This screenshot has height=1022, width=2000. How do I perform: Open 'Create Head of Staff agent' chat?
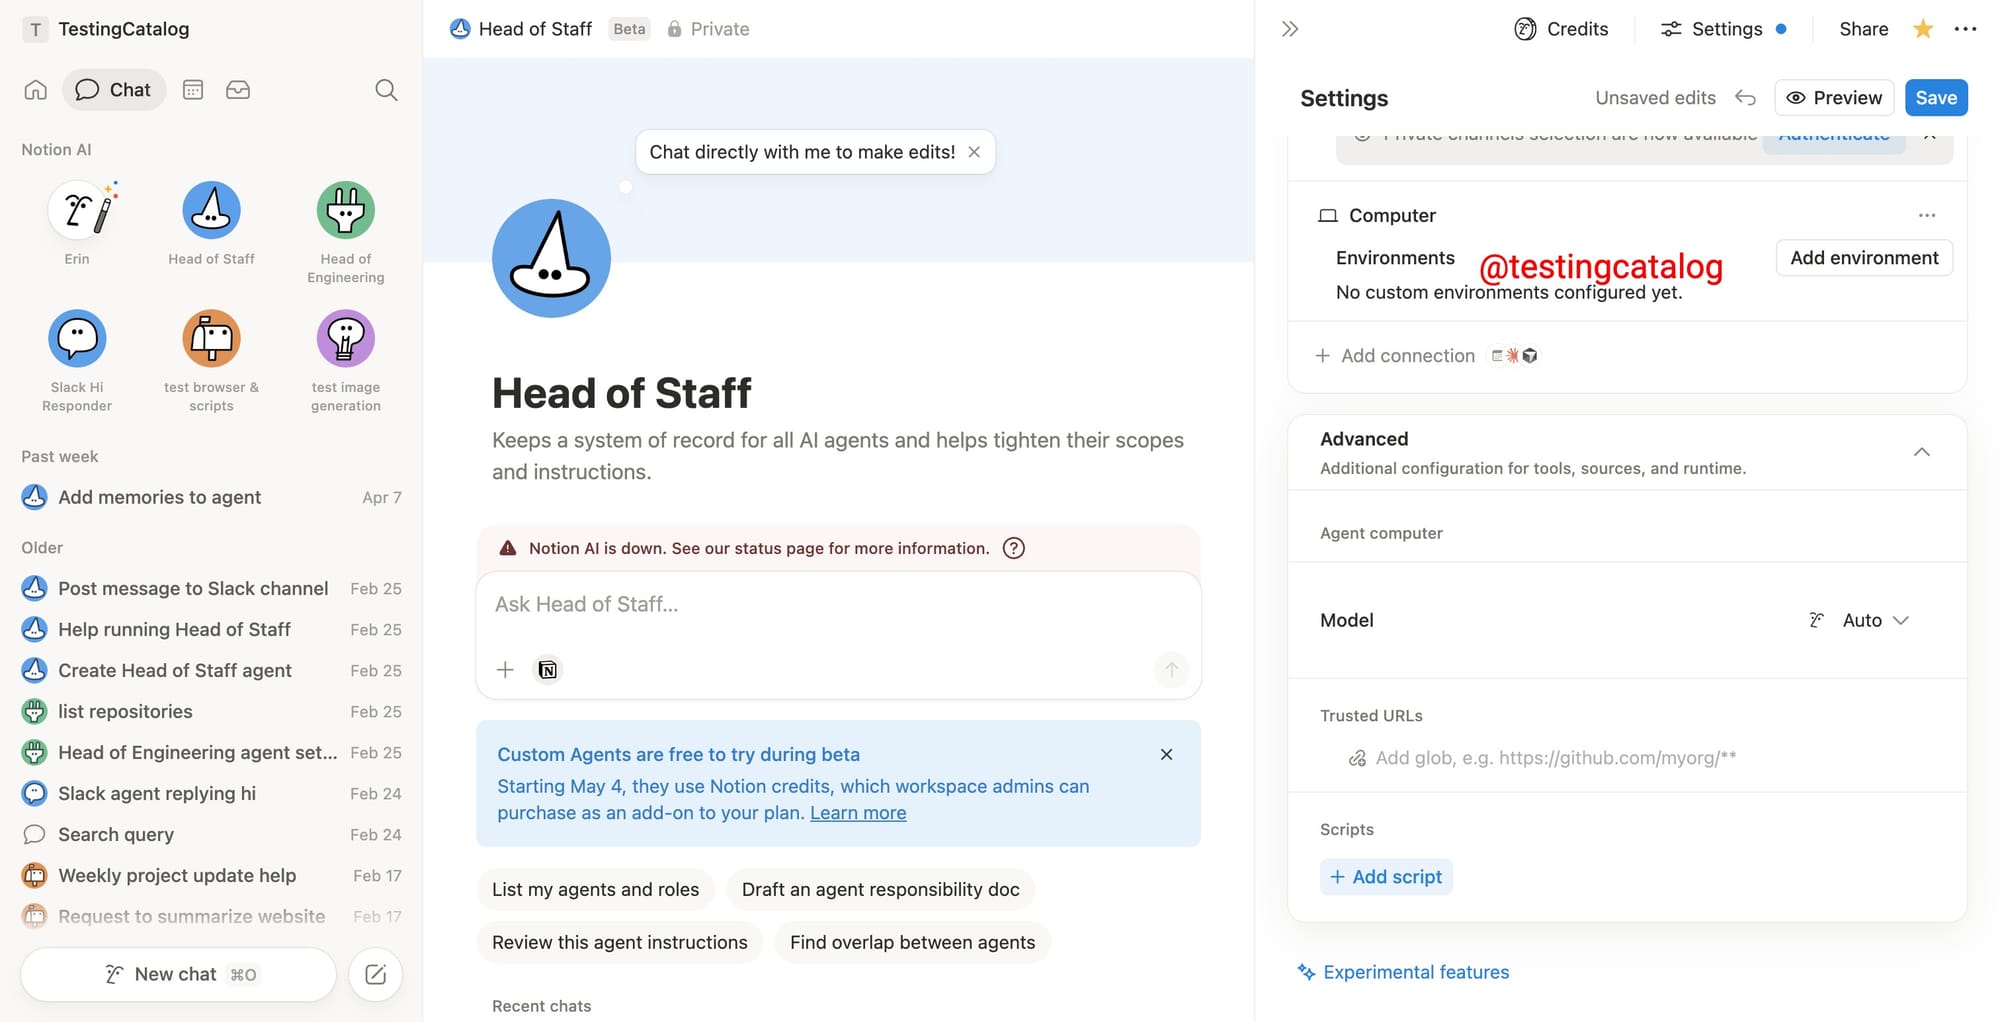(x=211, y=671)
